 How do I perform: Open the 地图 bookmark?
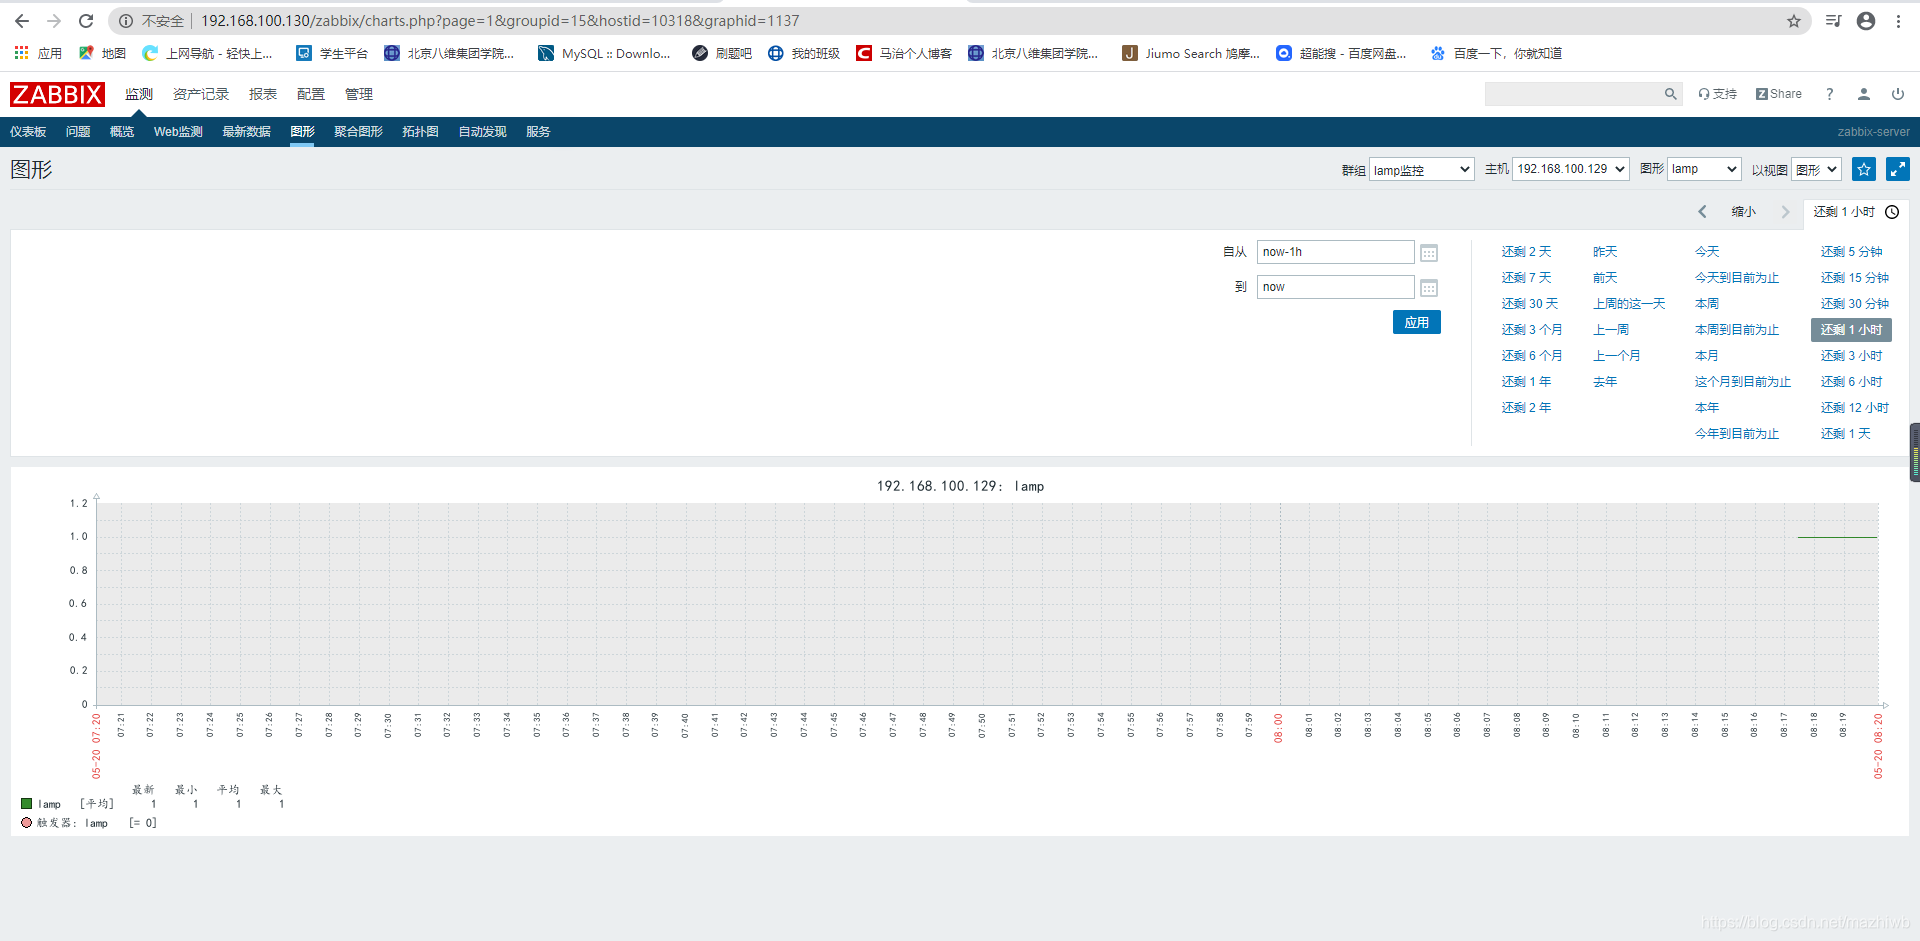pos(103,53)
